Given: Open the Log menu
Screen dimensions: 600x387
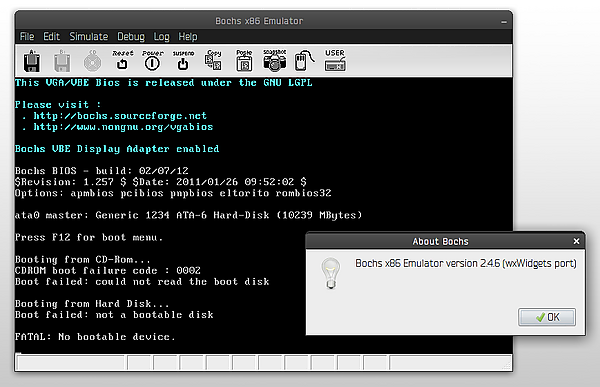Looking at the screenshot, I should click(x=161, y=37).
